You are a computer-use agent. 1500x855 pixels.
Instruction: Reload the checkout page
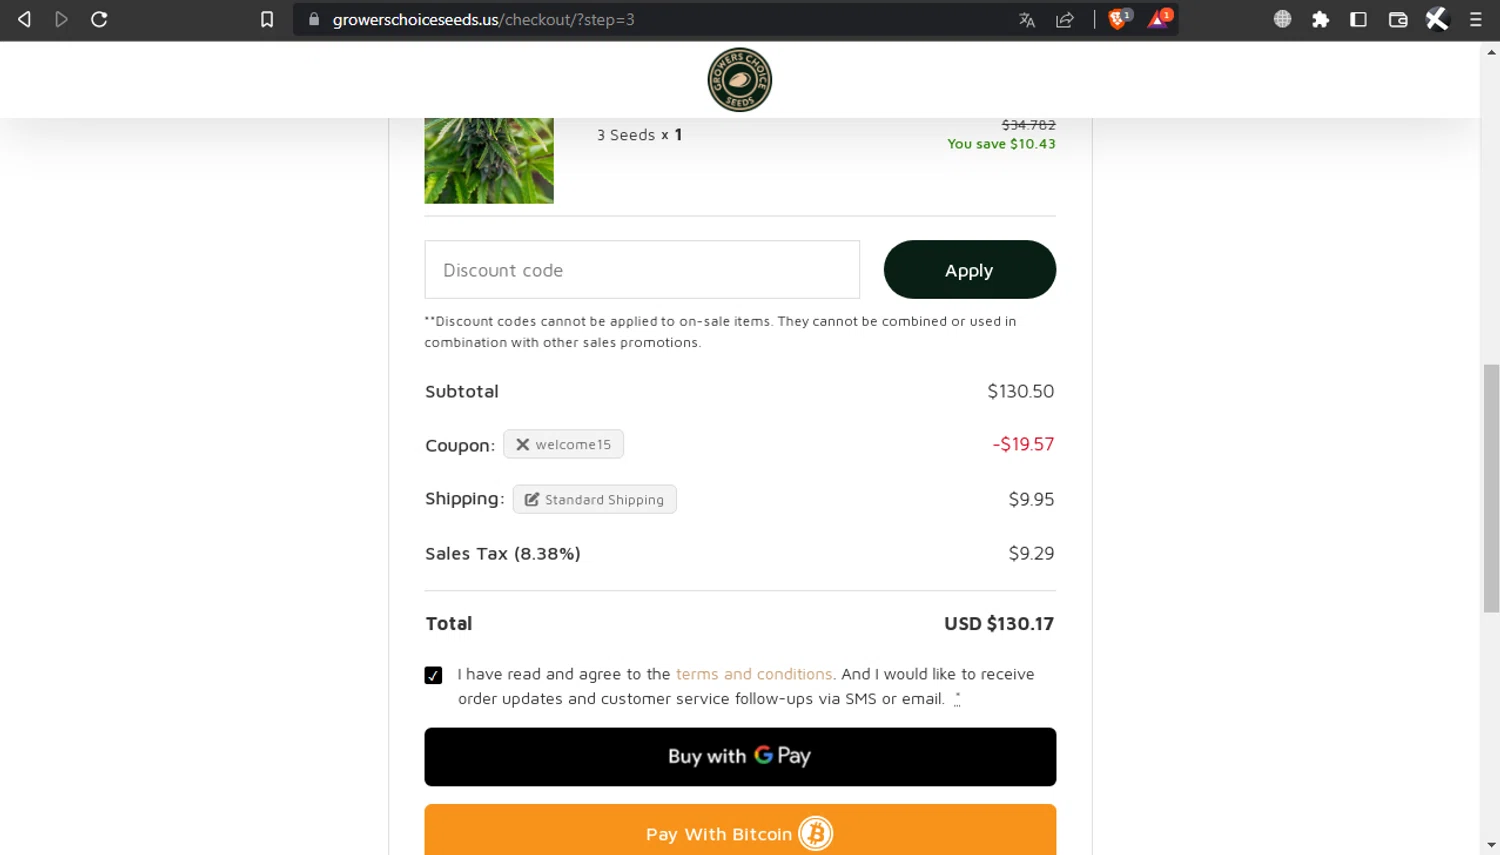[99, 19]
